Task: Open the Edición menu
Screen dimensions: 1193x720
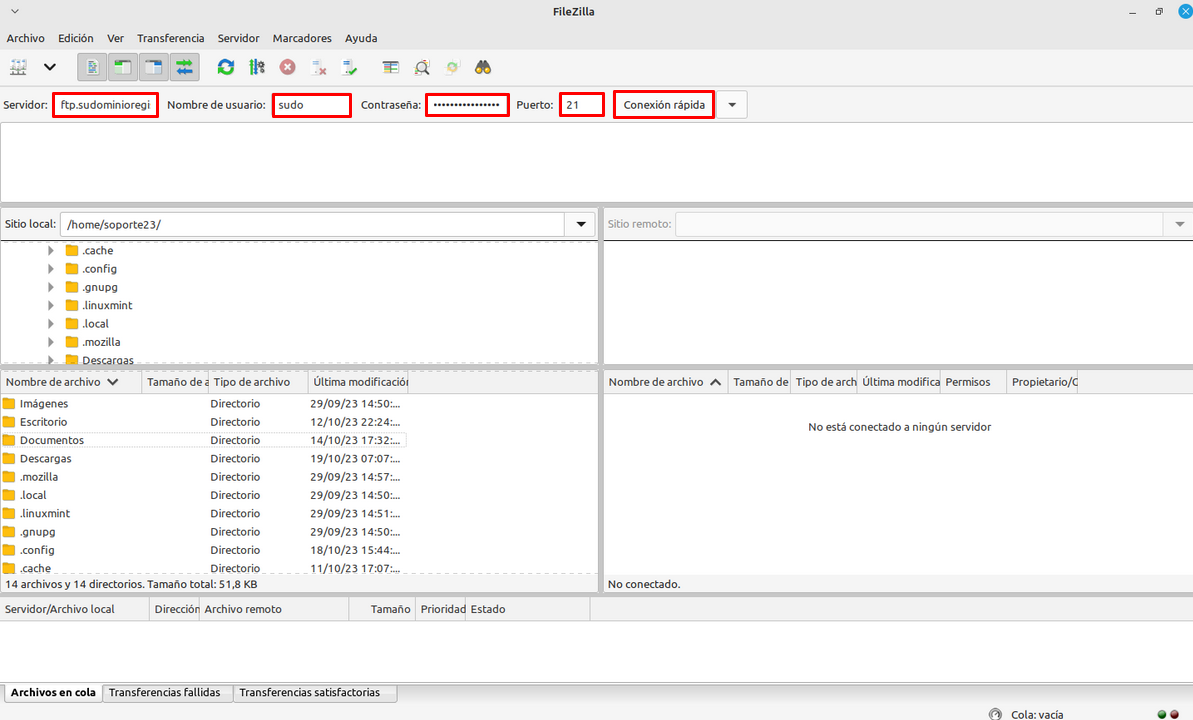Action: 76,38
